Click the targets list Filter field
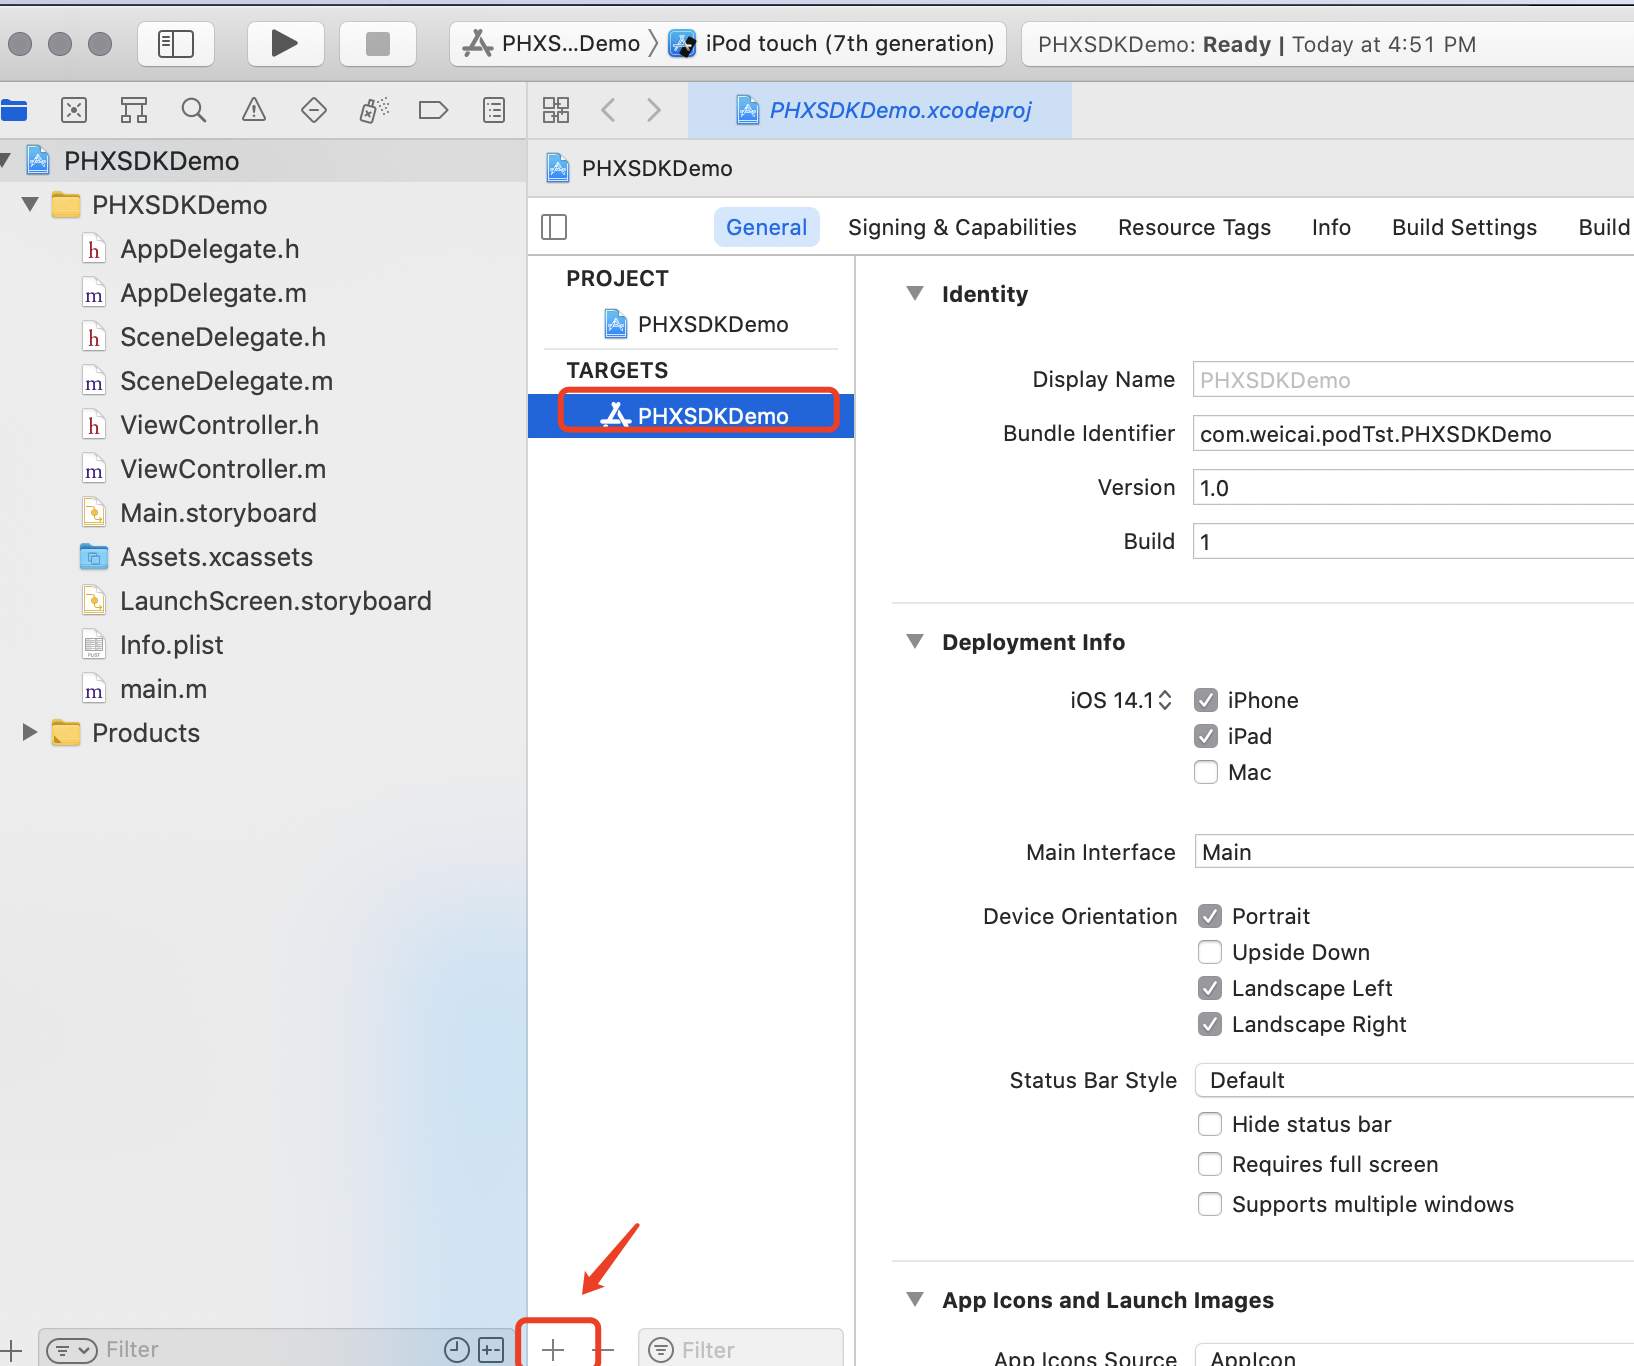This screenshot has width=1634, height=1366. (x=741, y=1350)
